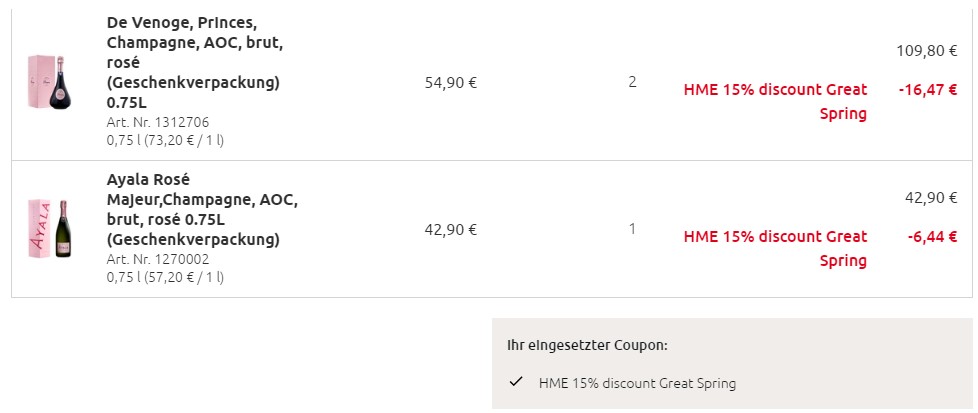
Task: Click the -16,47 € discount amount
Action: tap(928, 90)
